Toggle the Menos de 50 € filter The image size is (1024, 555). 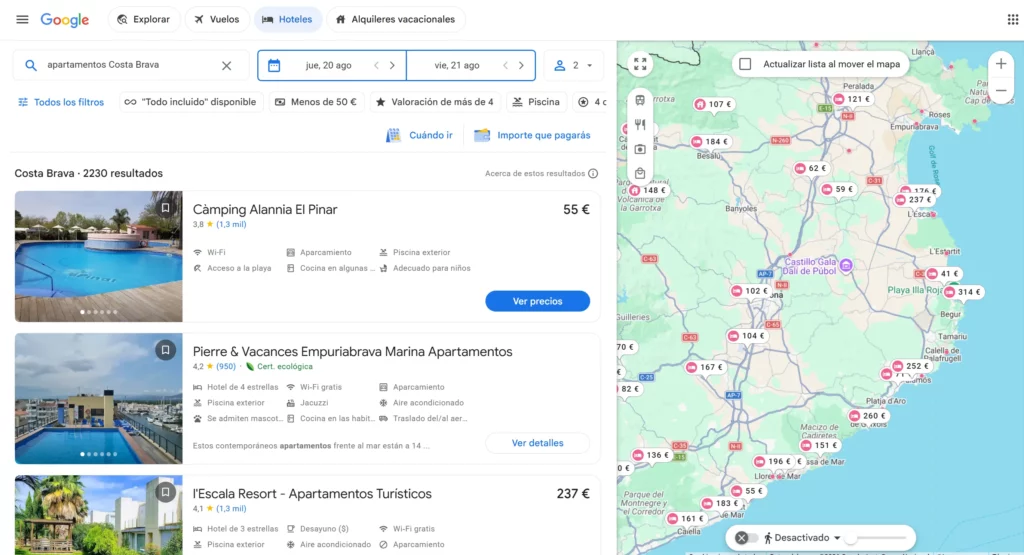317,102
